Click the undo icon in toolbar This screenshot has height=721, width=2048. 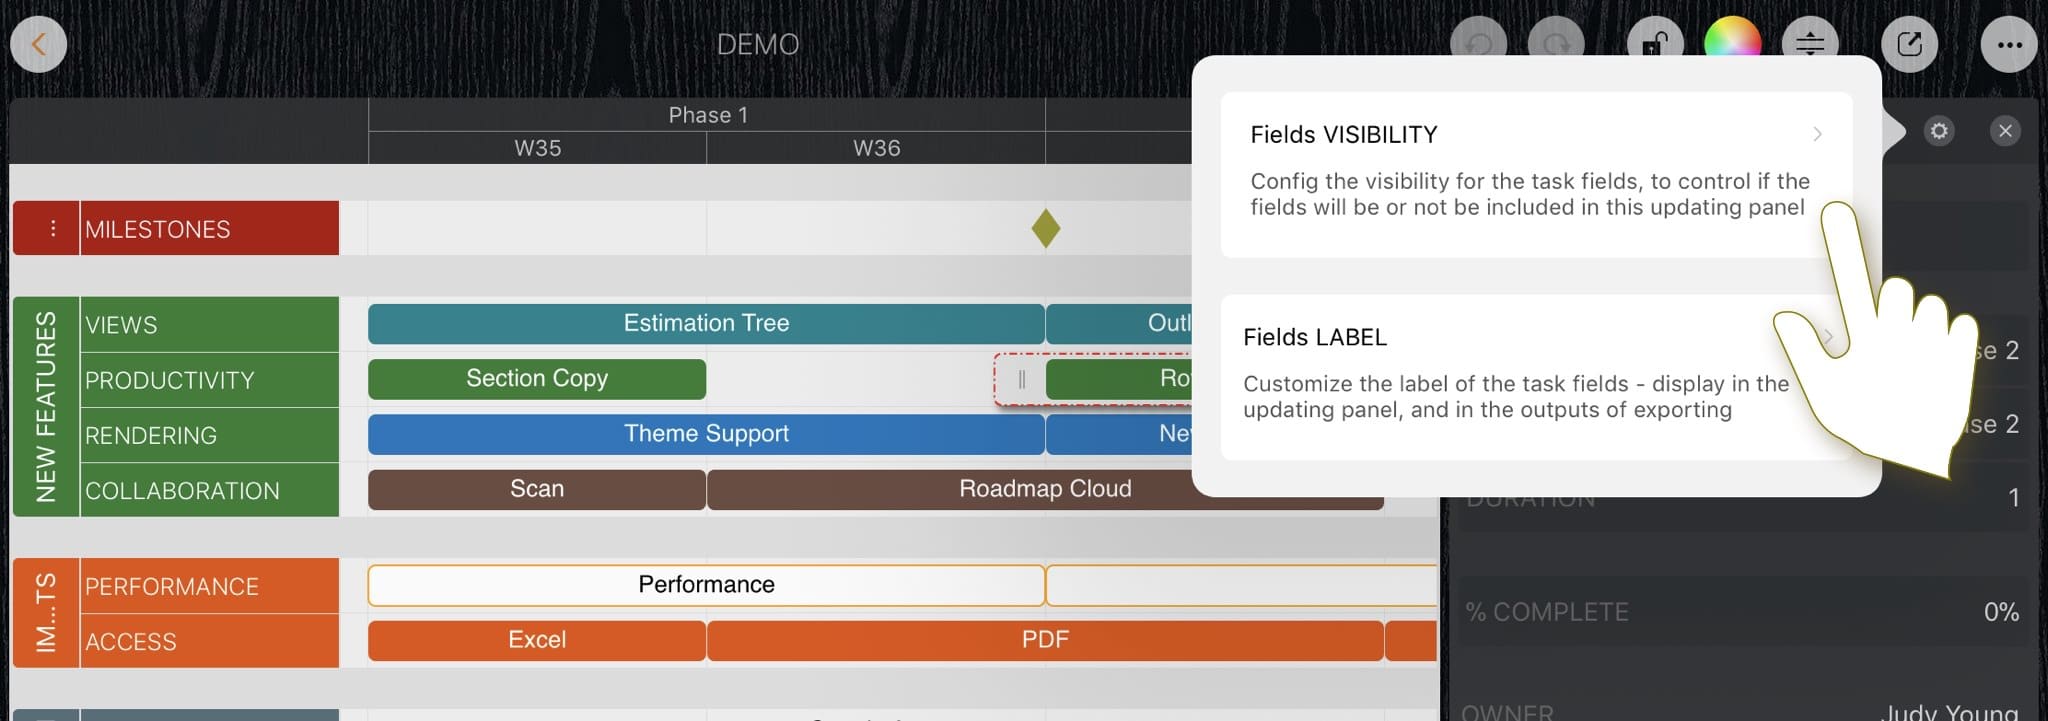(x=1478, y=45)
